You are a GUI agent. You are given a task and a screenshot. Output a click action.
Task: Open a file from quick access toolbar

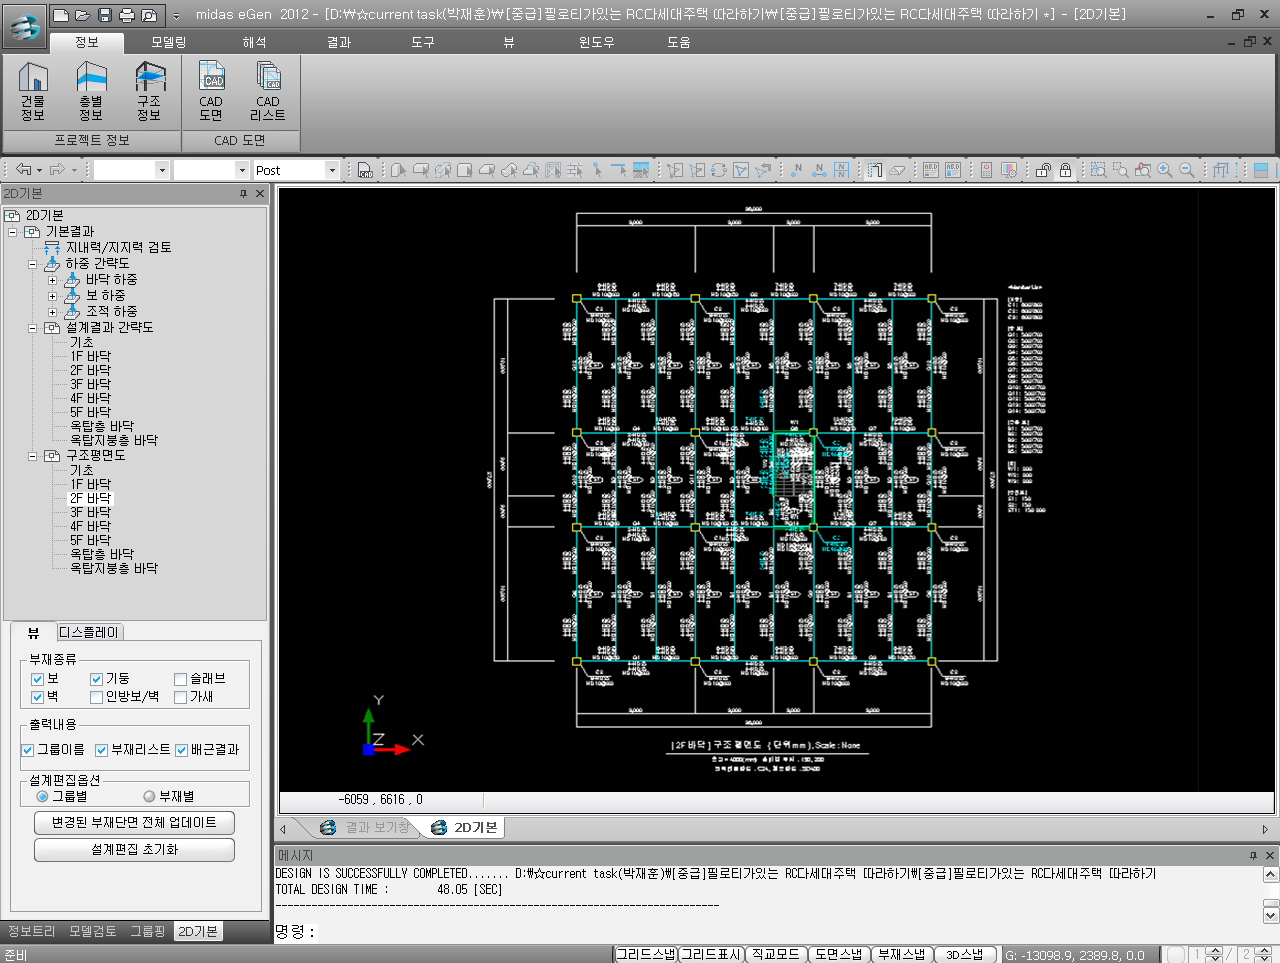coord(83,15)
